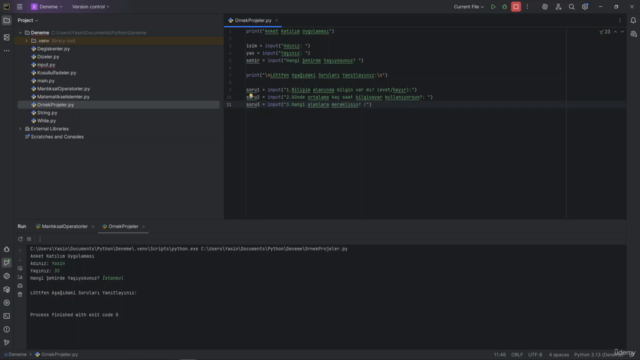Open the Structure tool window icon
The image size is (640, 360).
7,37
